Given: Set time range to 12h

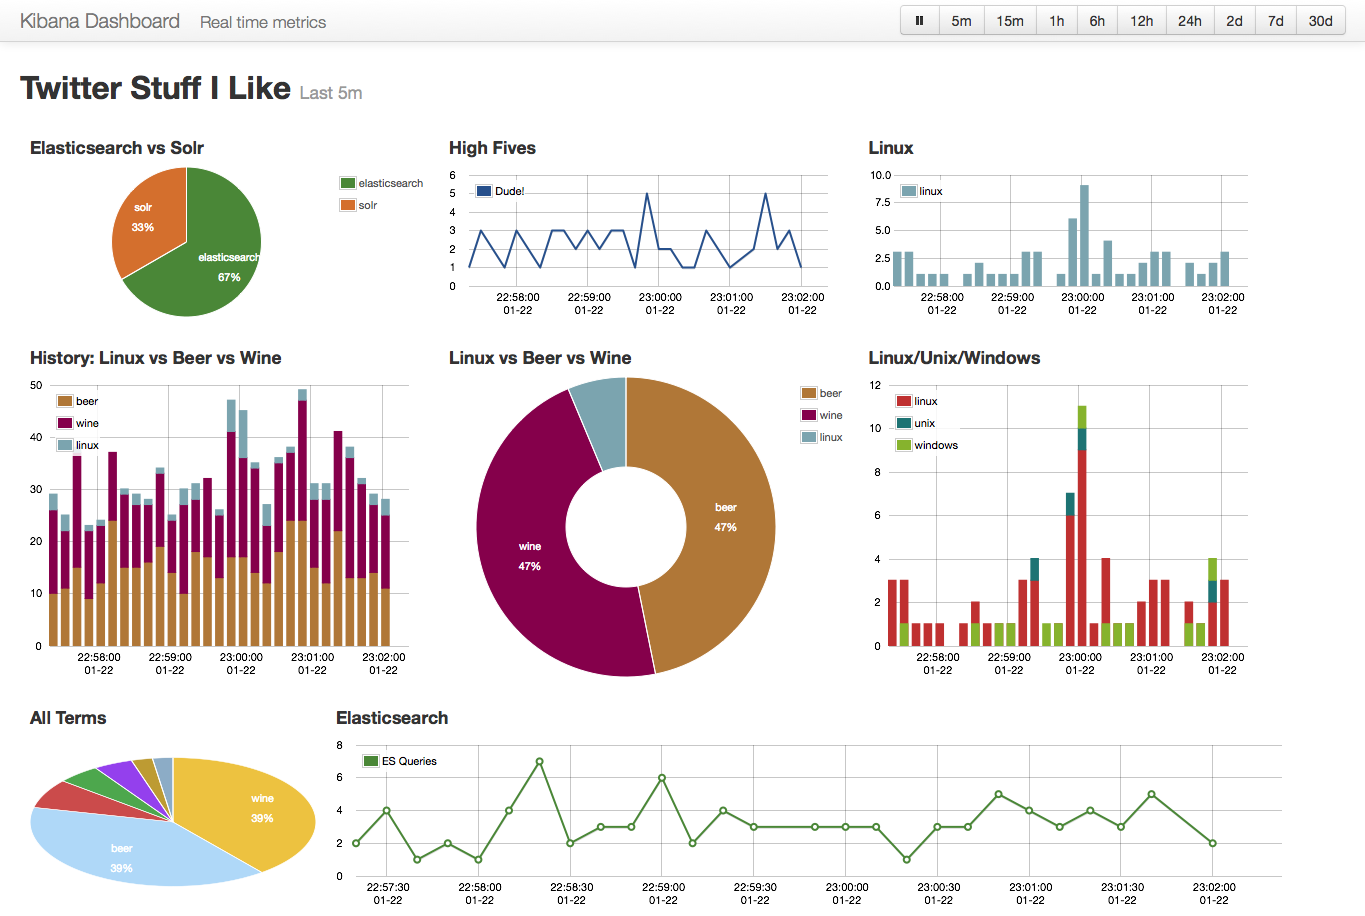Looking at the screenshot, I should [x=1142, y=21].
